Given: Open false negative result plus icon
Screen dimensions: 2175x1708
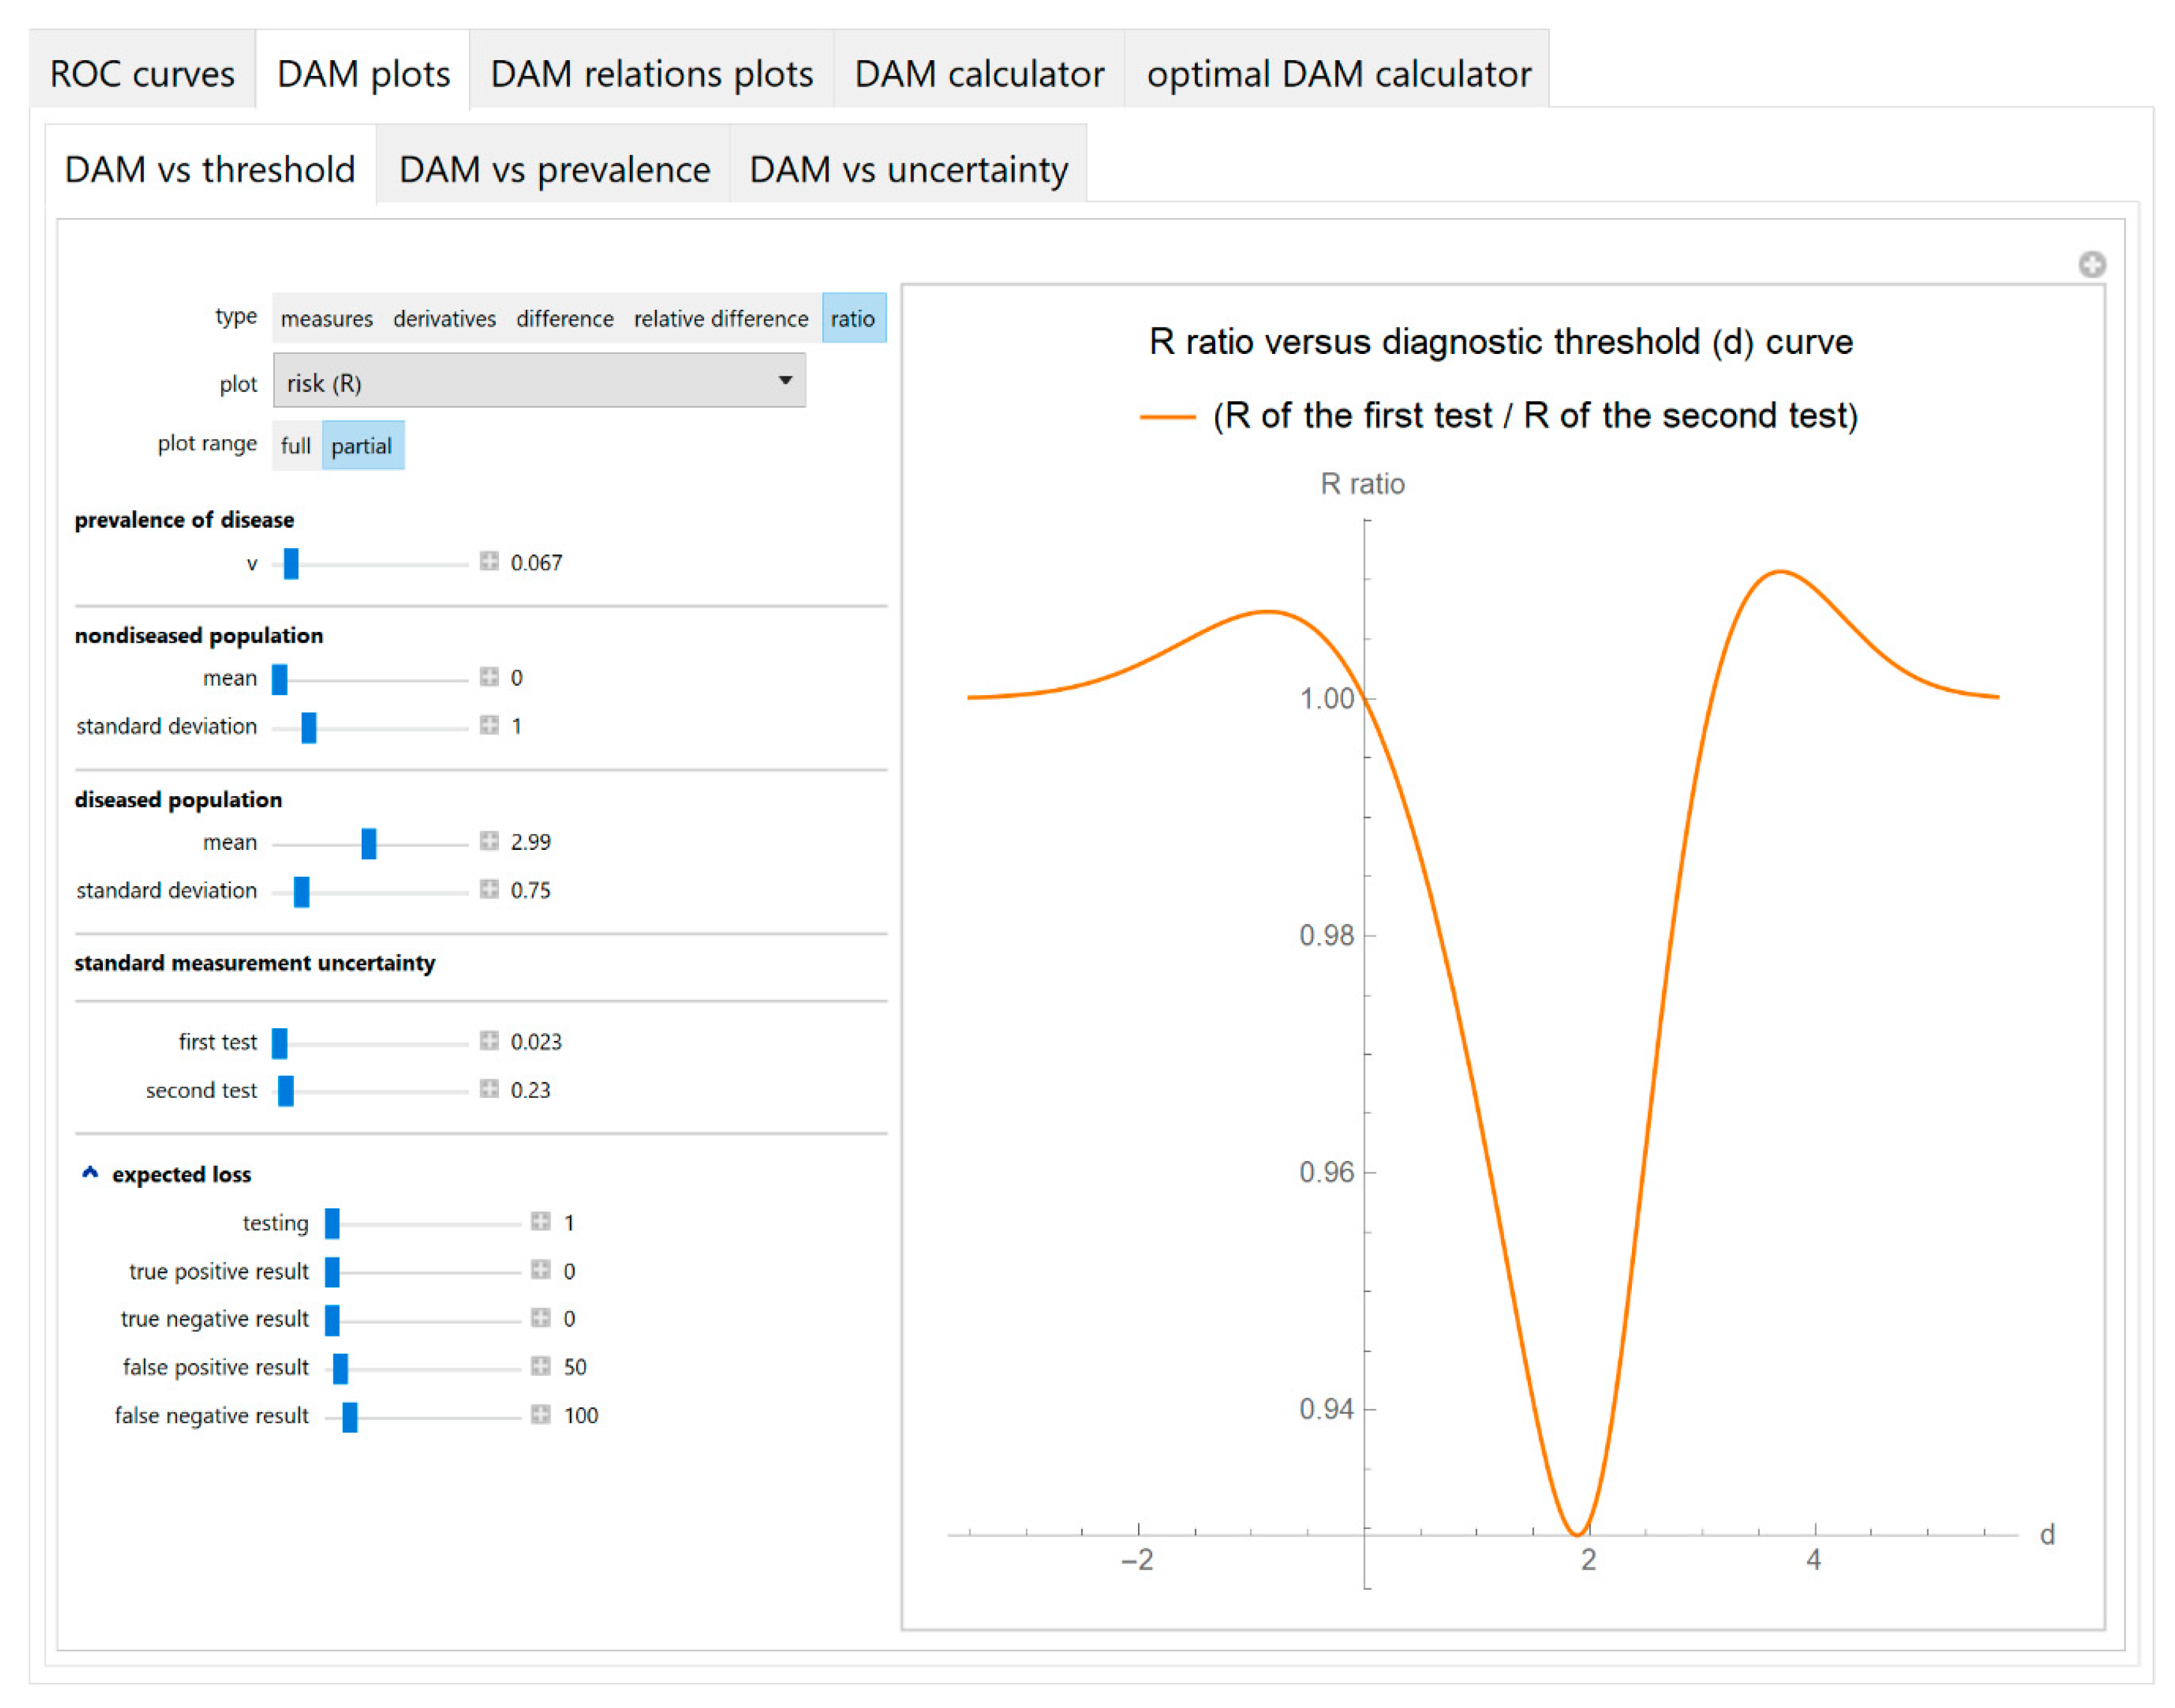Looking at the screenshot, I should coord(541,1414).
